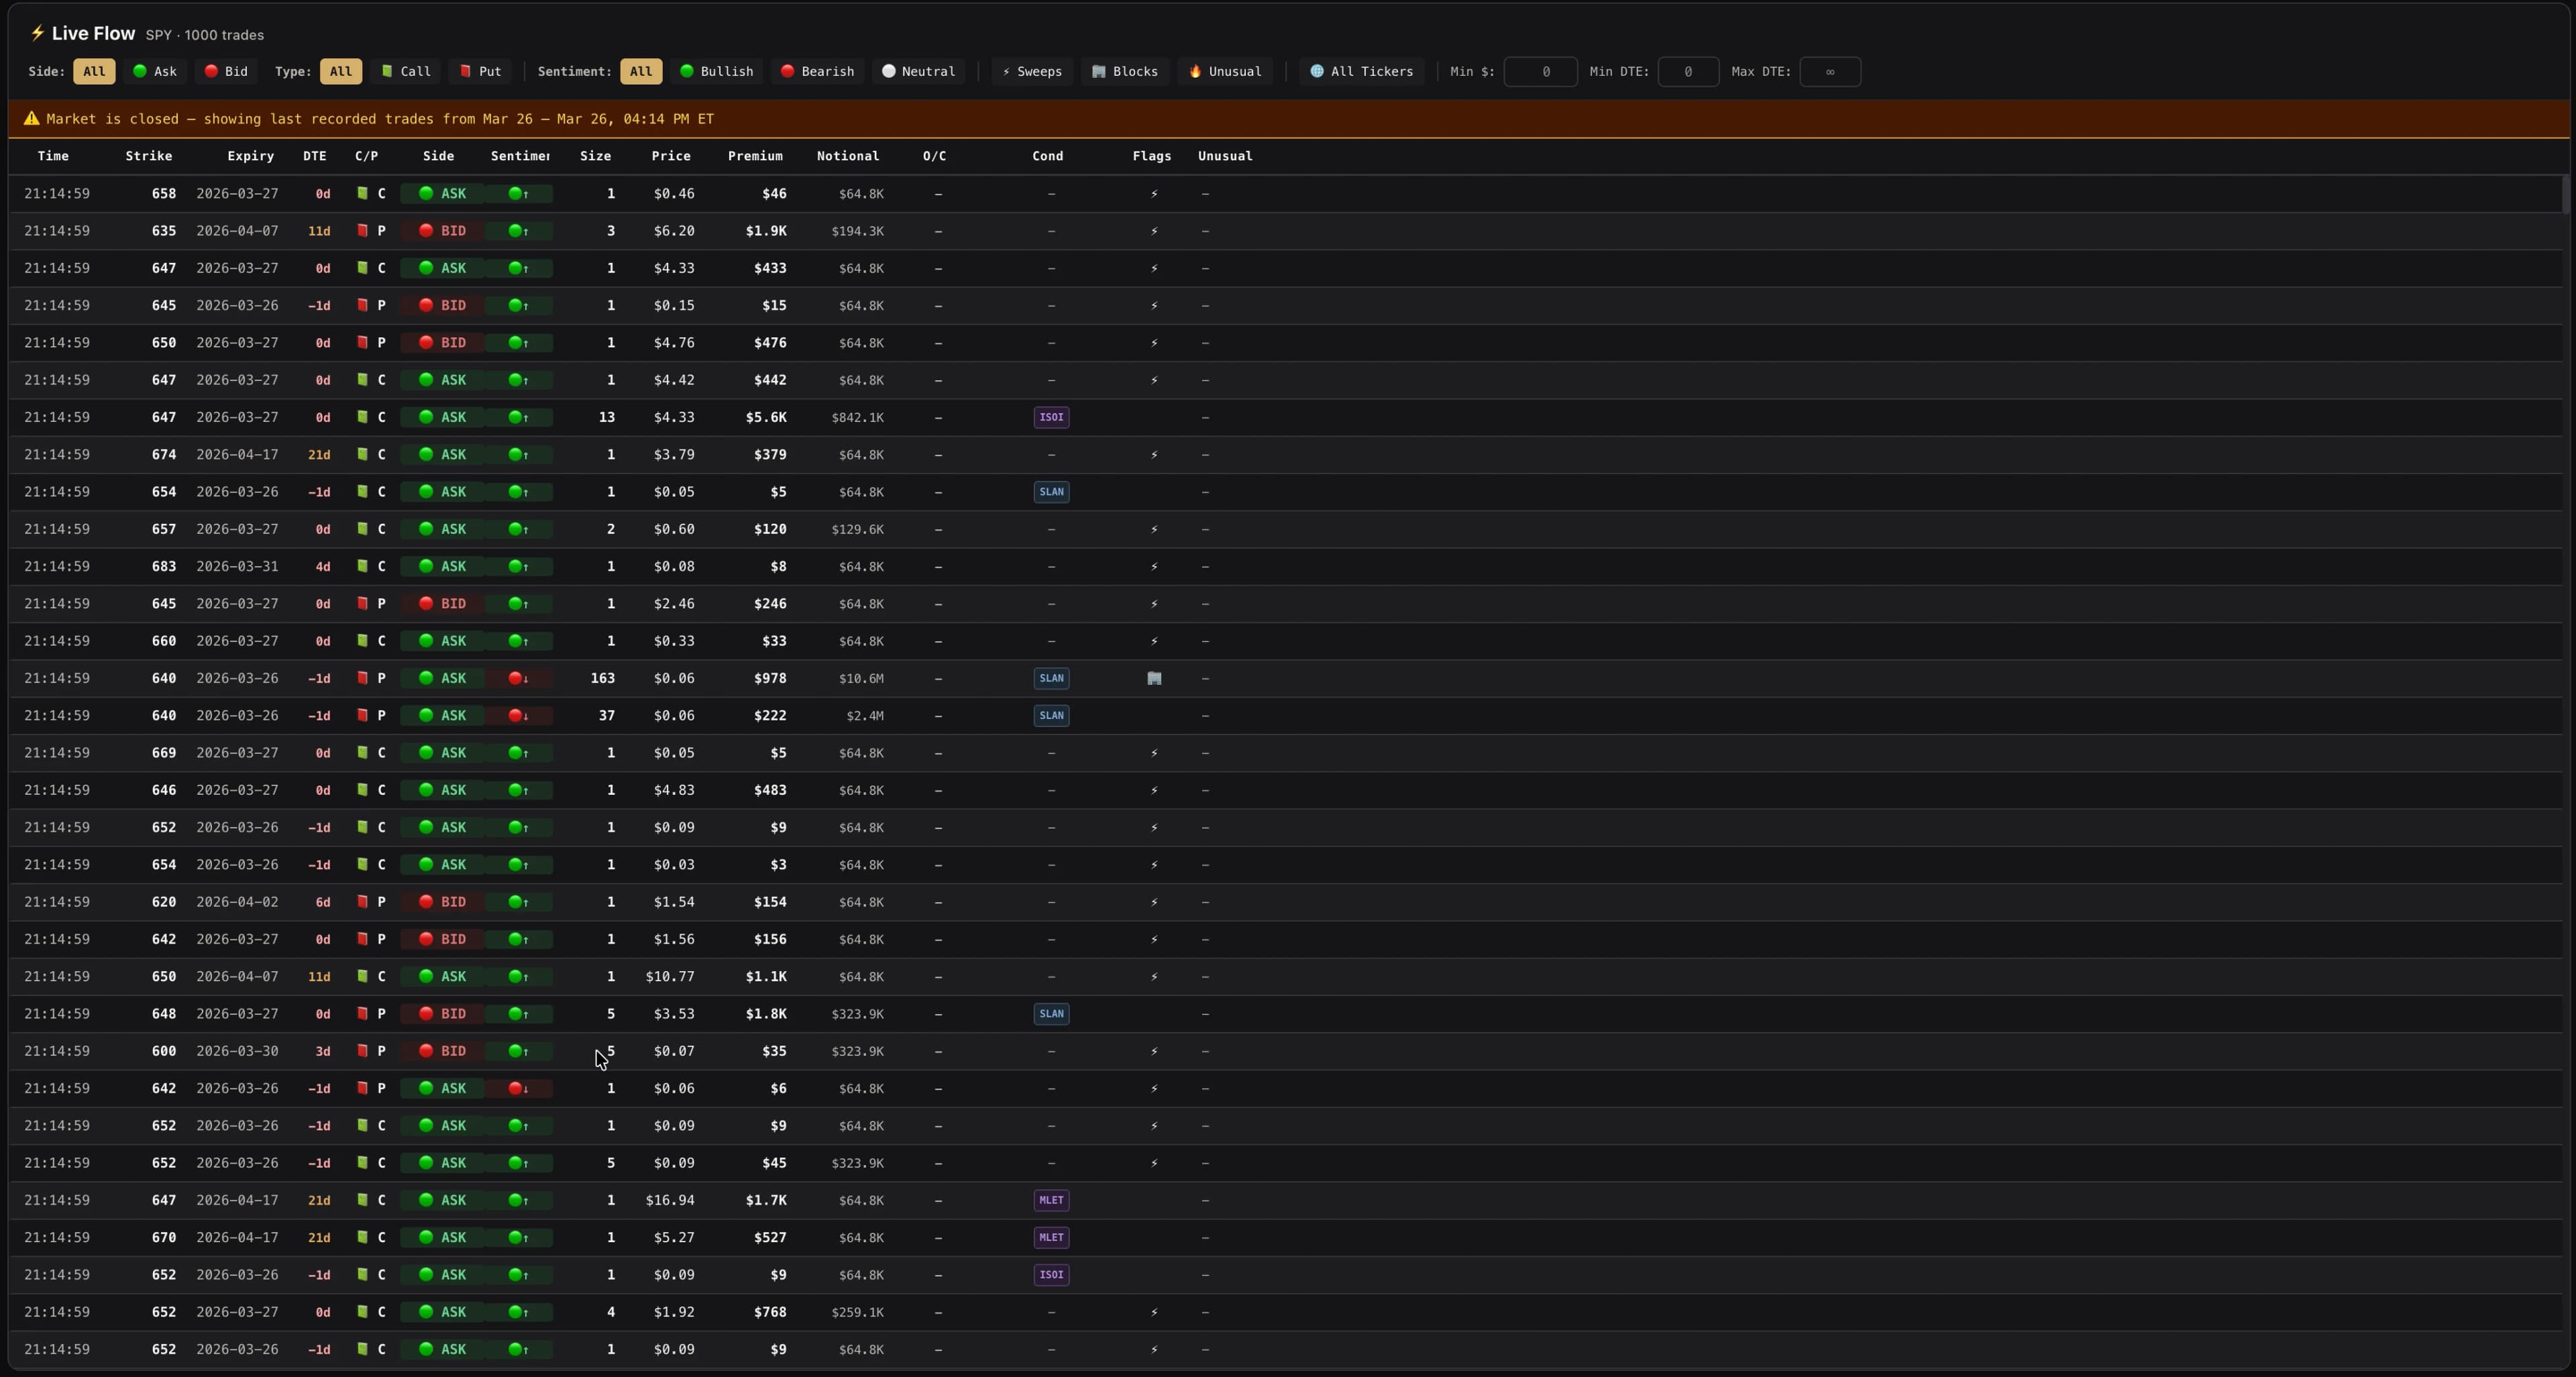Click the Live Flow lightning icon
The width and height of the screenshot is (2576, 1377).
[37, 33]
